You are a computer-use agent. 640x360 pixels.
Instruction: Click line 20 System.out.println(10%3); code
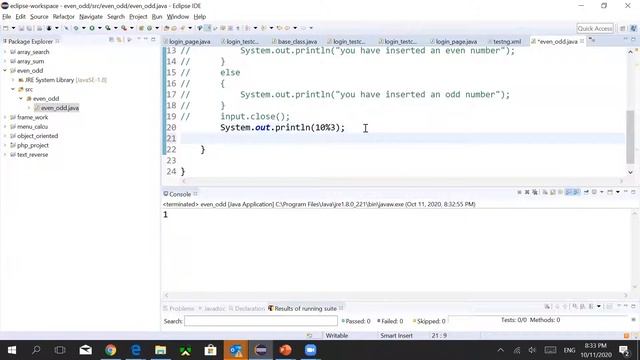point(282,127)
